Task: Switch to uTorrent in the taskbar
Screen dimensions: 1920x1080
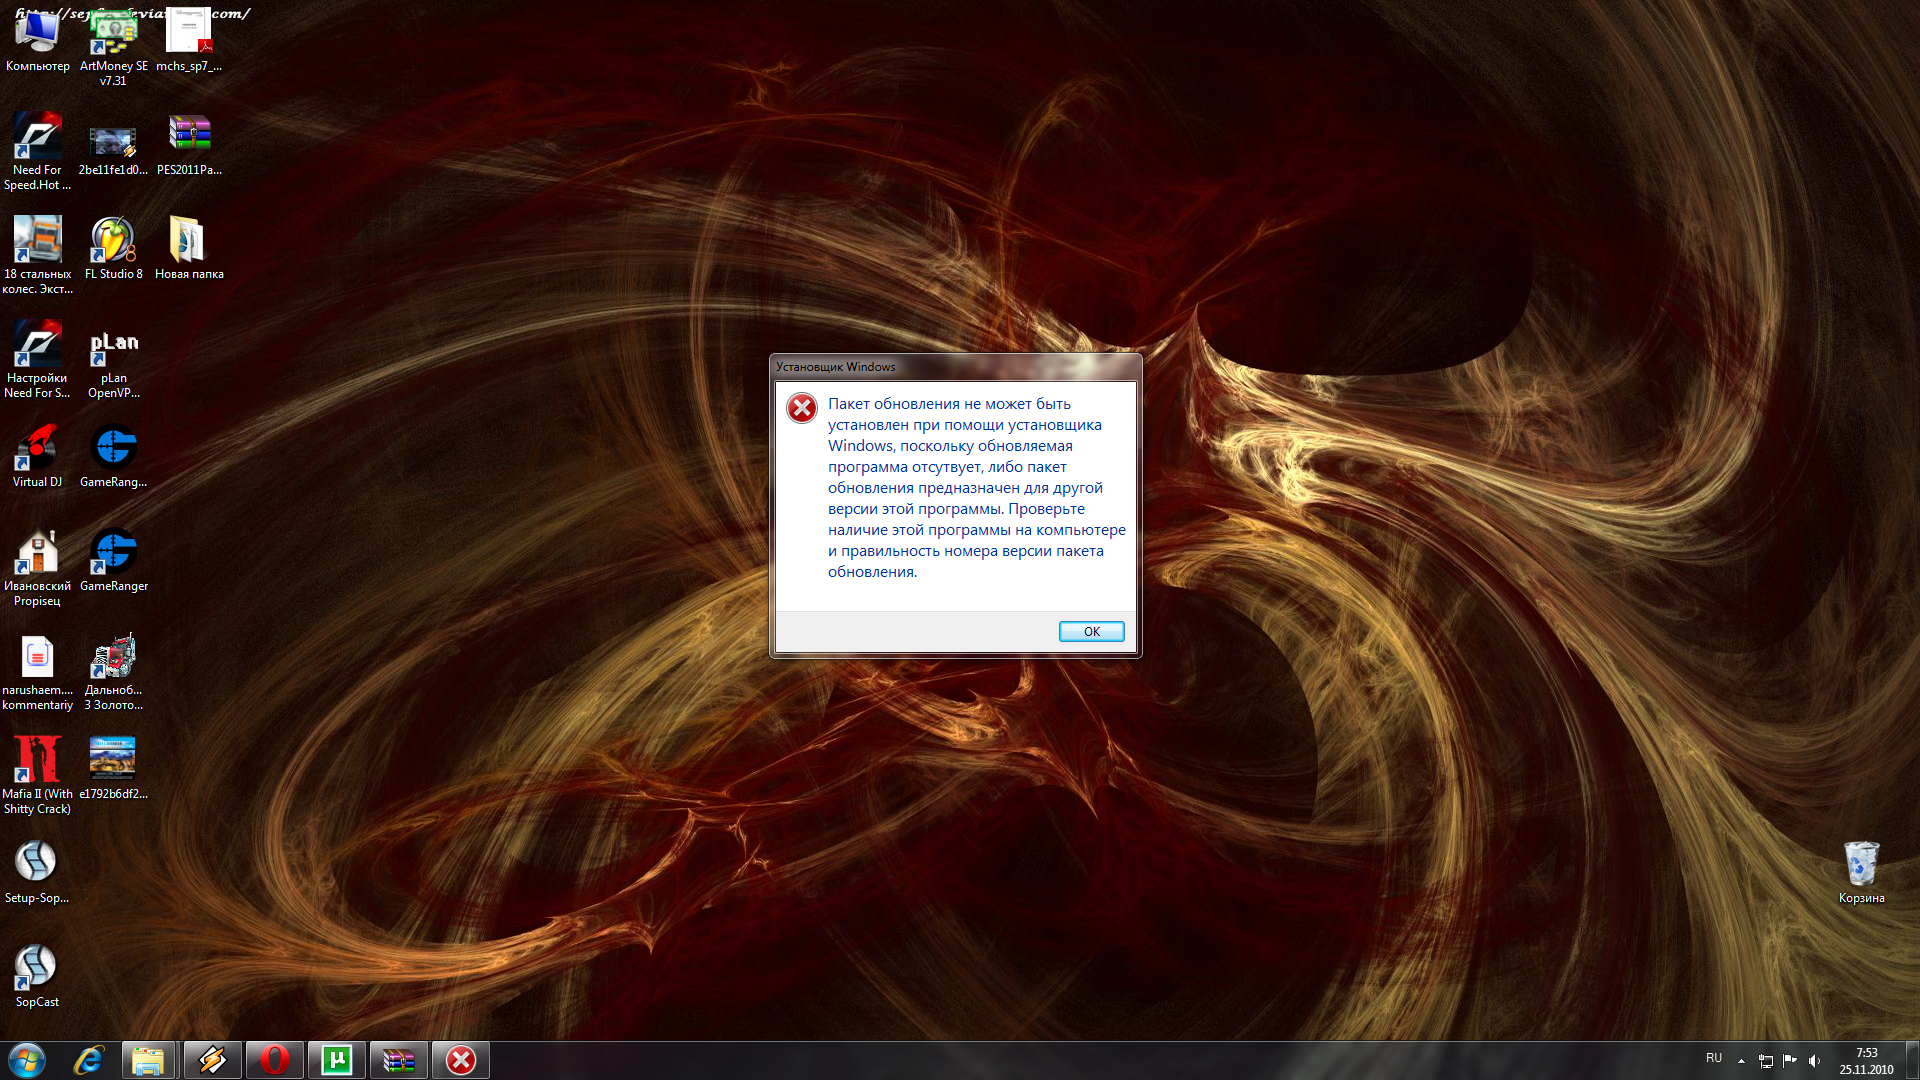Action: click(x=337, y=1060)
